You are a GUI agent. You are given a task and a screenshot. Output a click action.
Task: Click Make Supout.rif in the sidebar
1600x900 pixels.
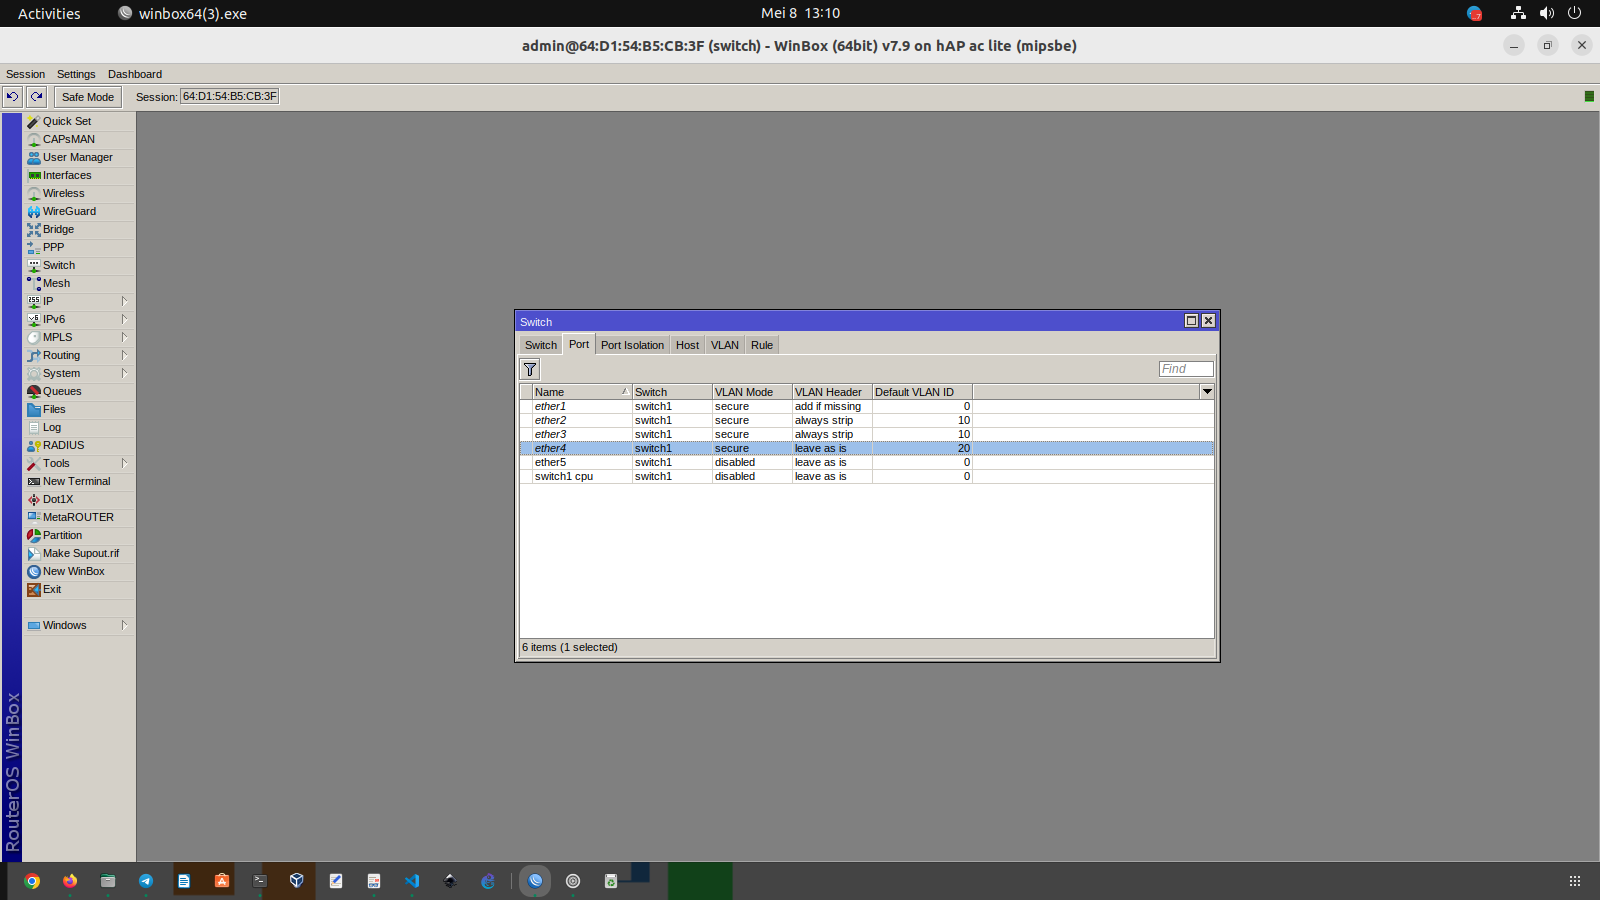point(79,553)
